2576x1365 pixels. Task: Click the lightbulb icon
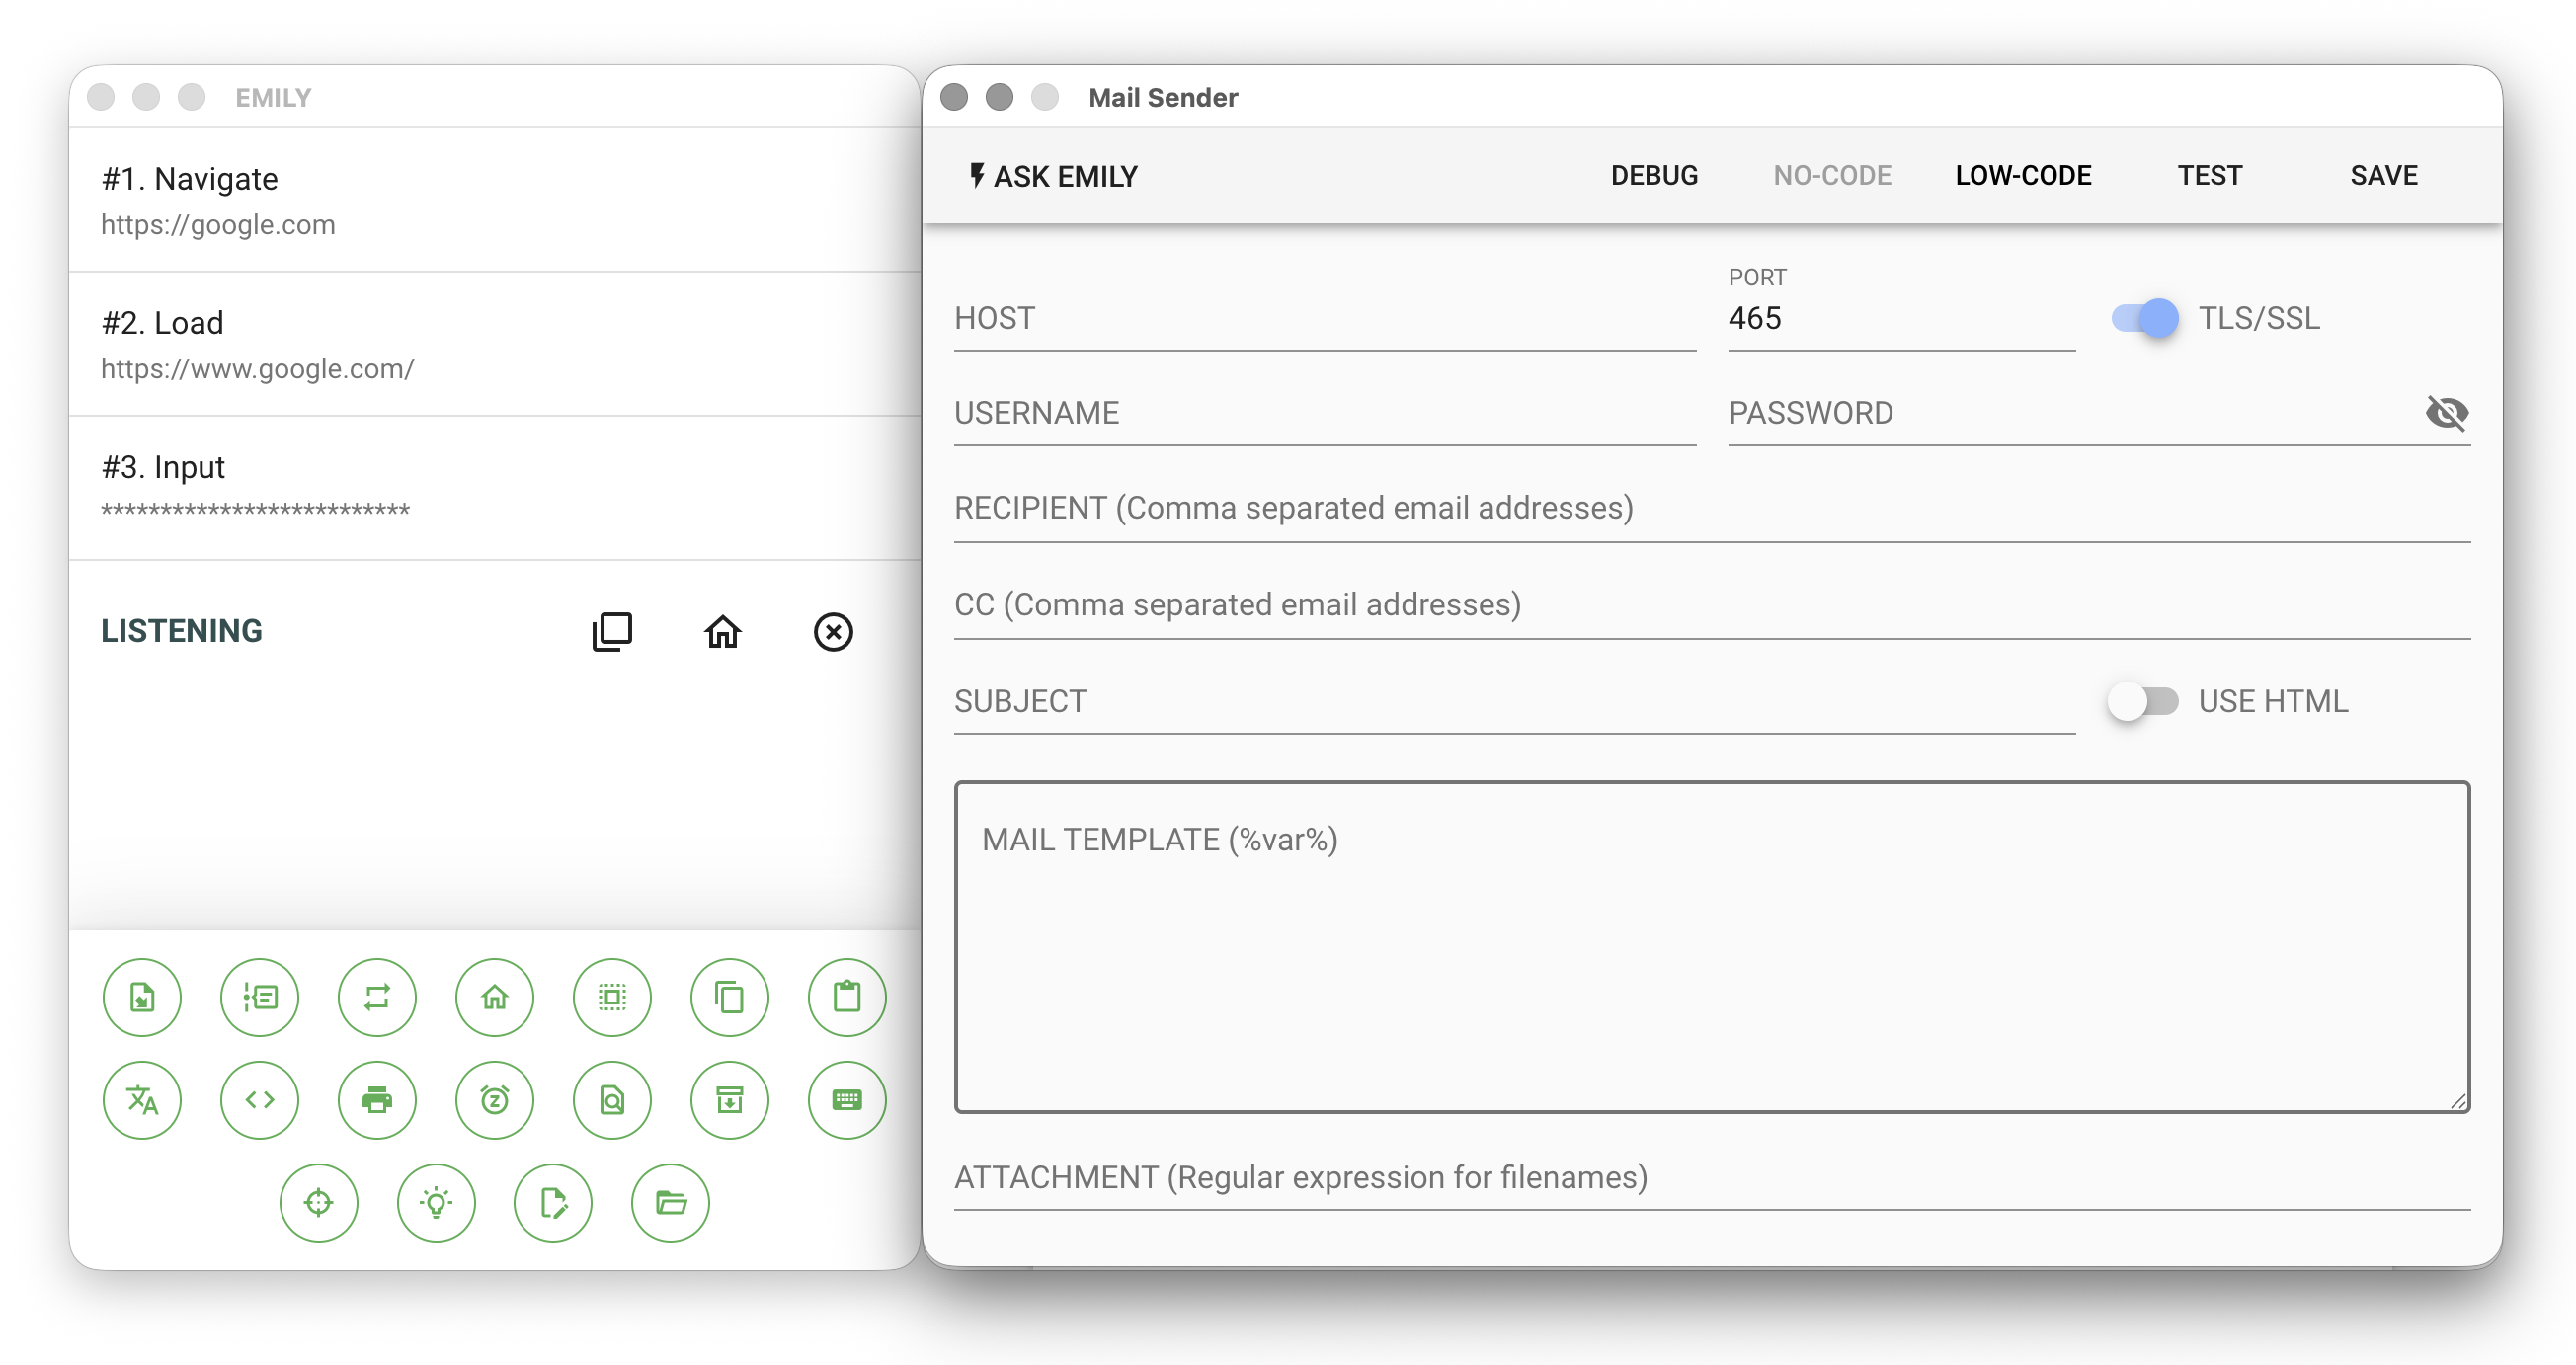point(436,1202)
